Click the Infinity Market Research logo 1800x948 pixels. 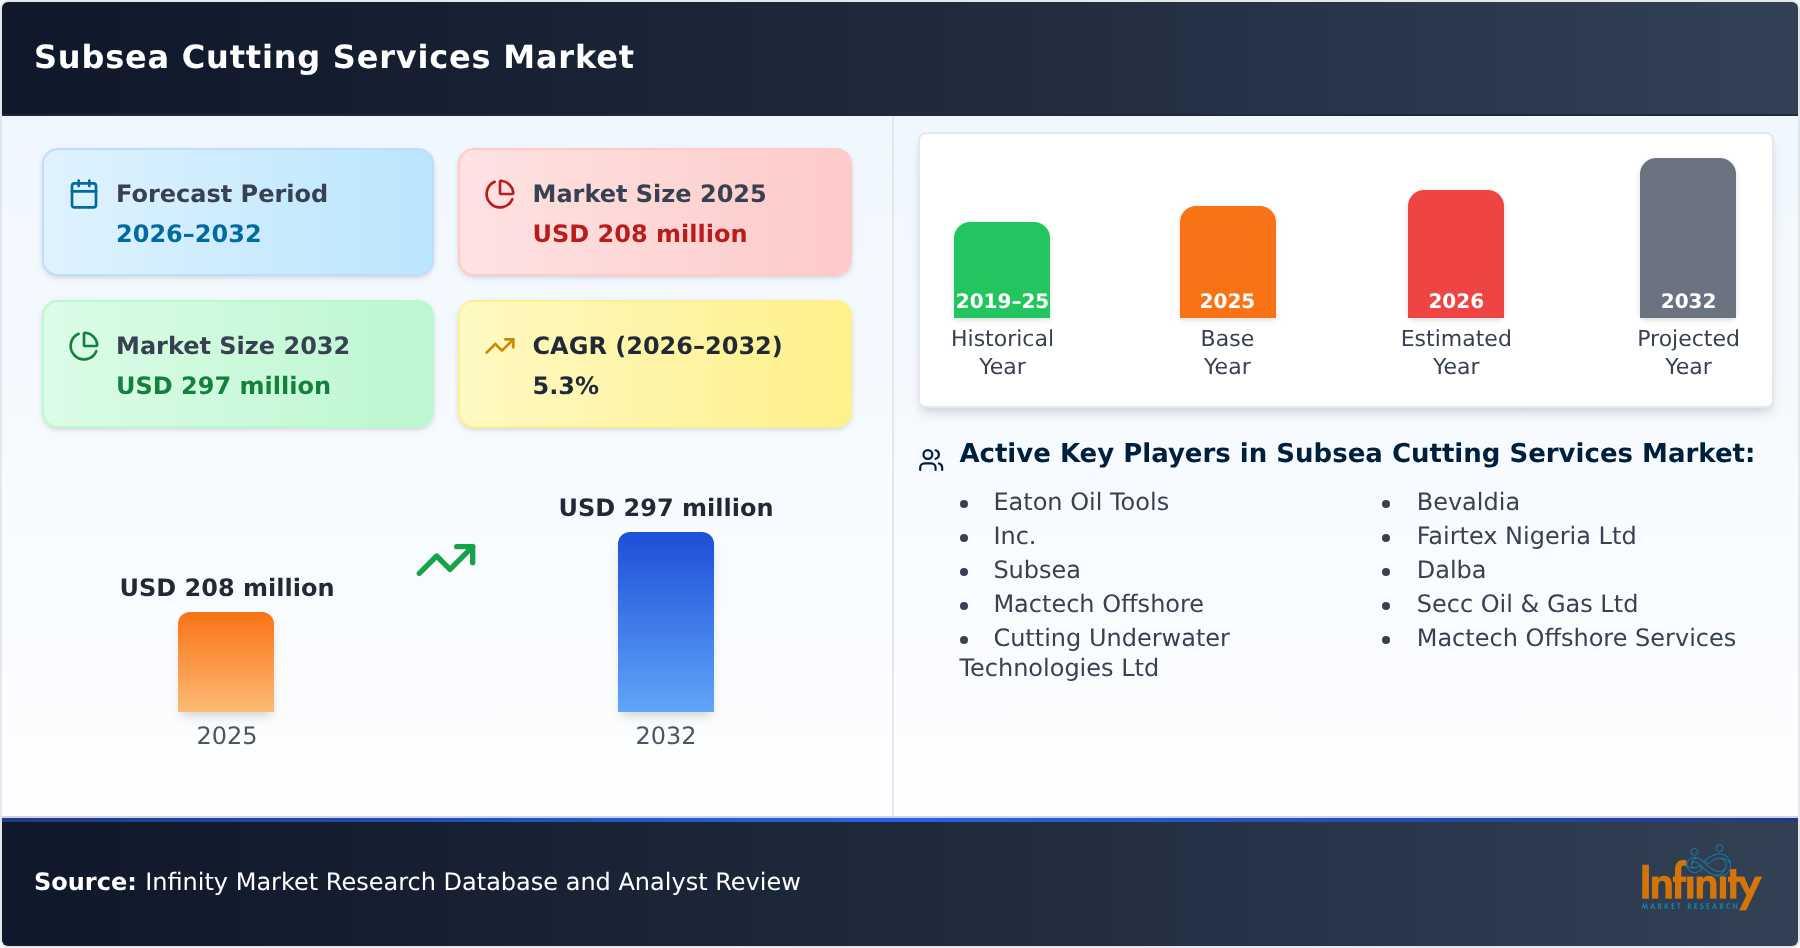[x=1700, y=878]
